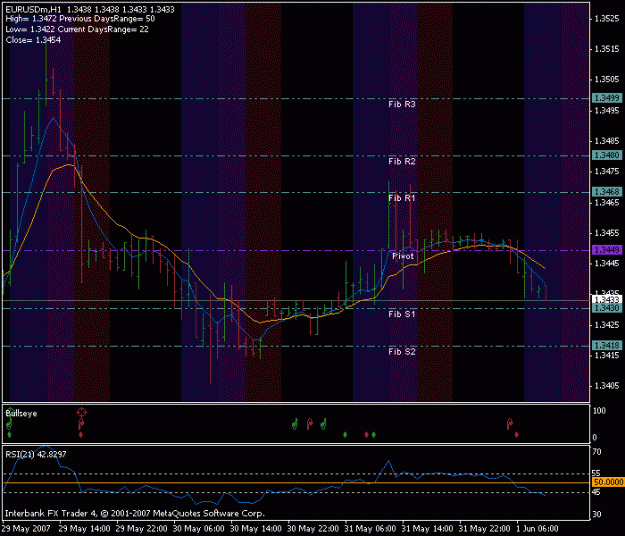Click the red signal marker nearest 1 Jun 06:00 in Bullseye panel
This screenshot has width=625, height=536.
coord(516,434)
